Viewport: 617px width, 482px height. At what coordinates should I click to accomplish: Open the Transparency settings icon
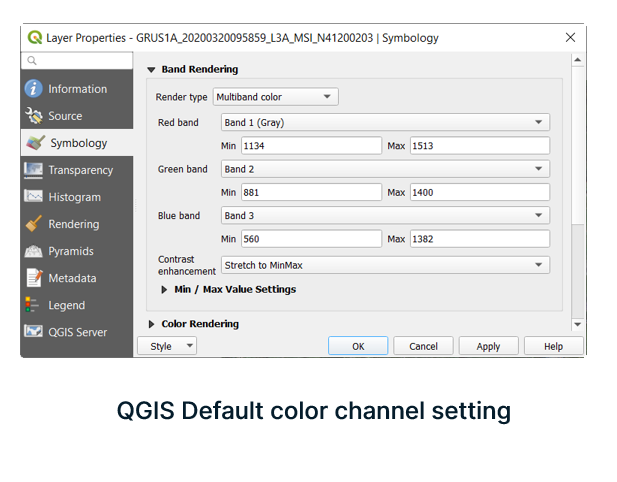[34, 170]
